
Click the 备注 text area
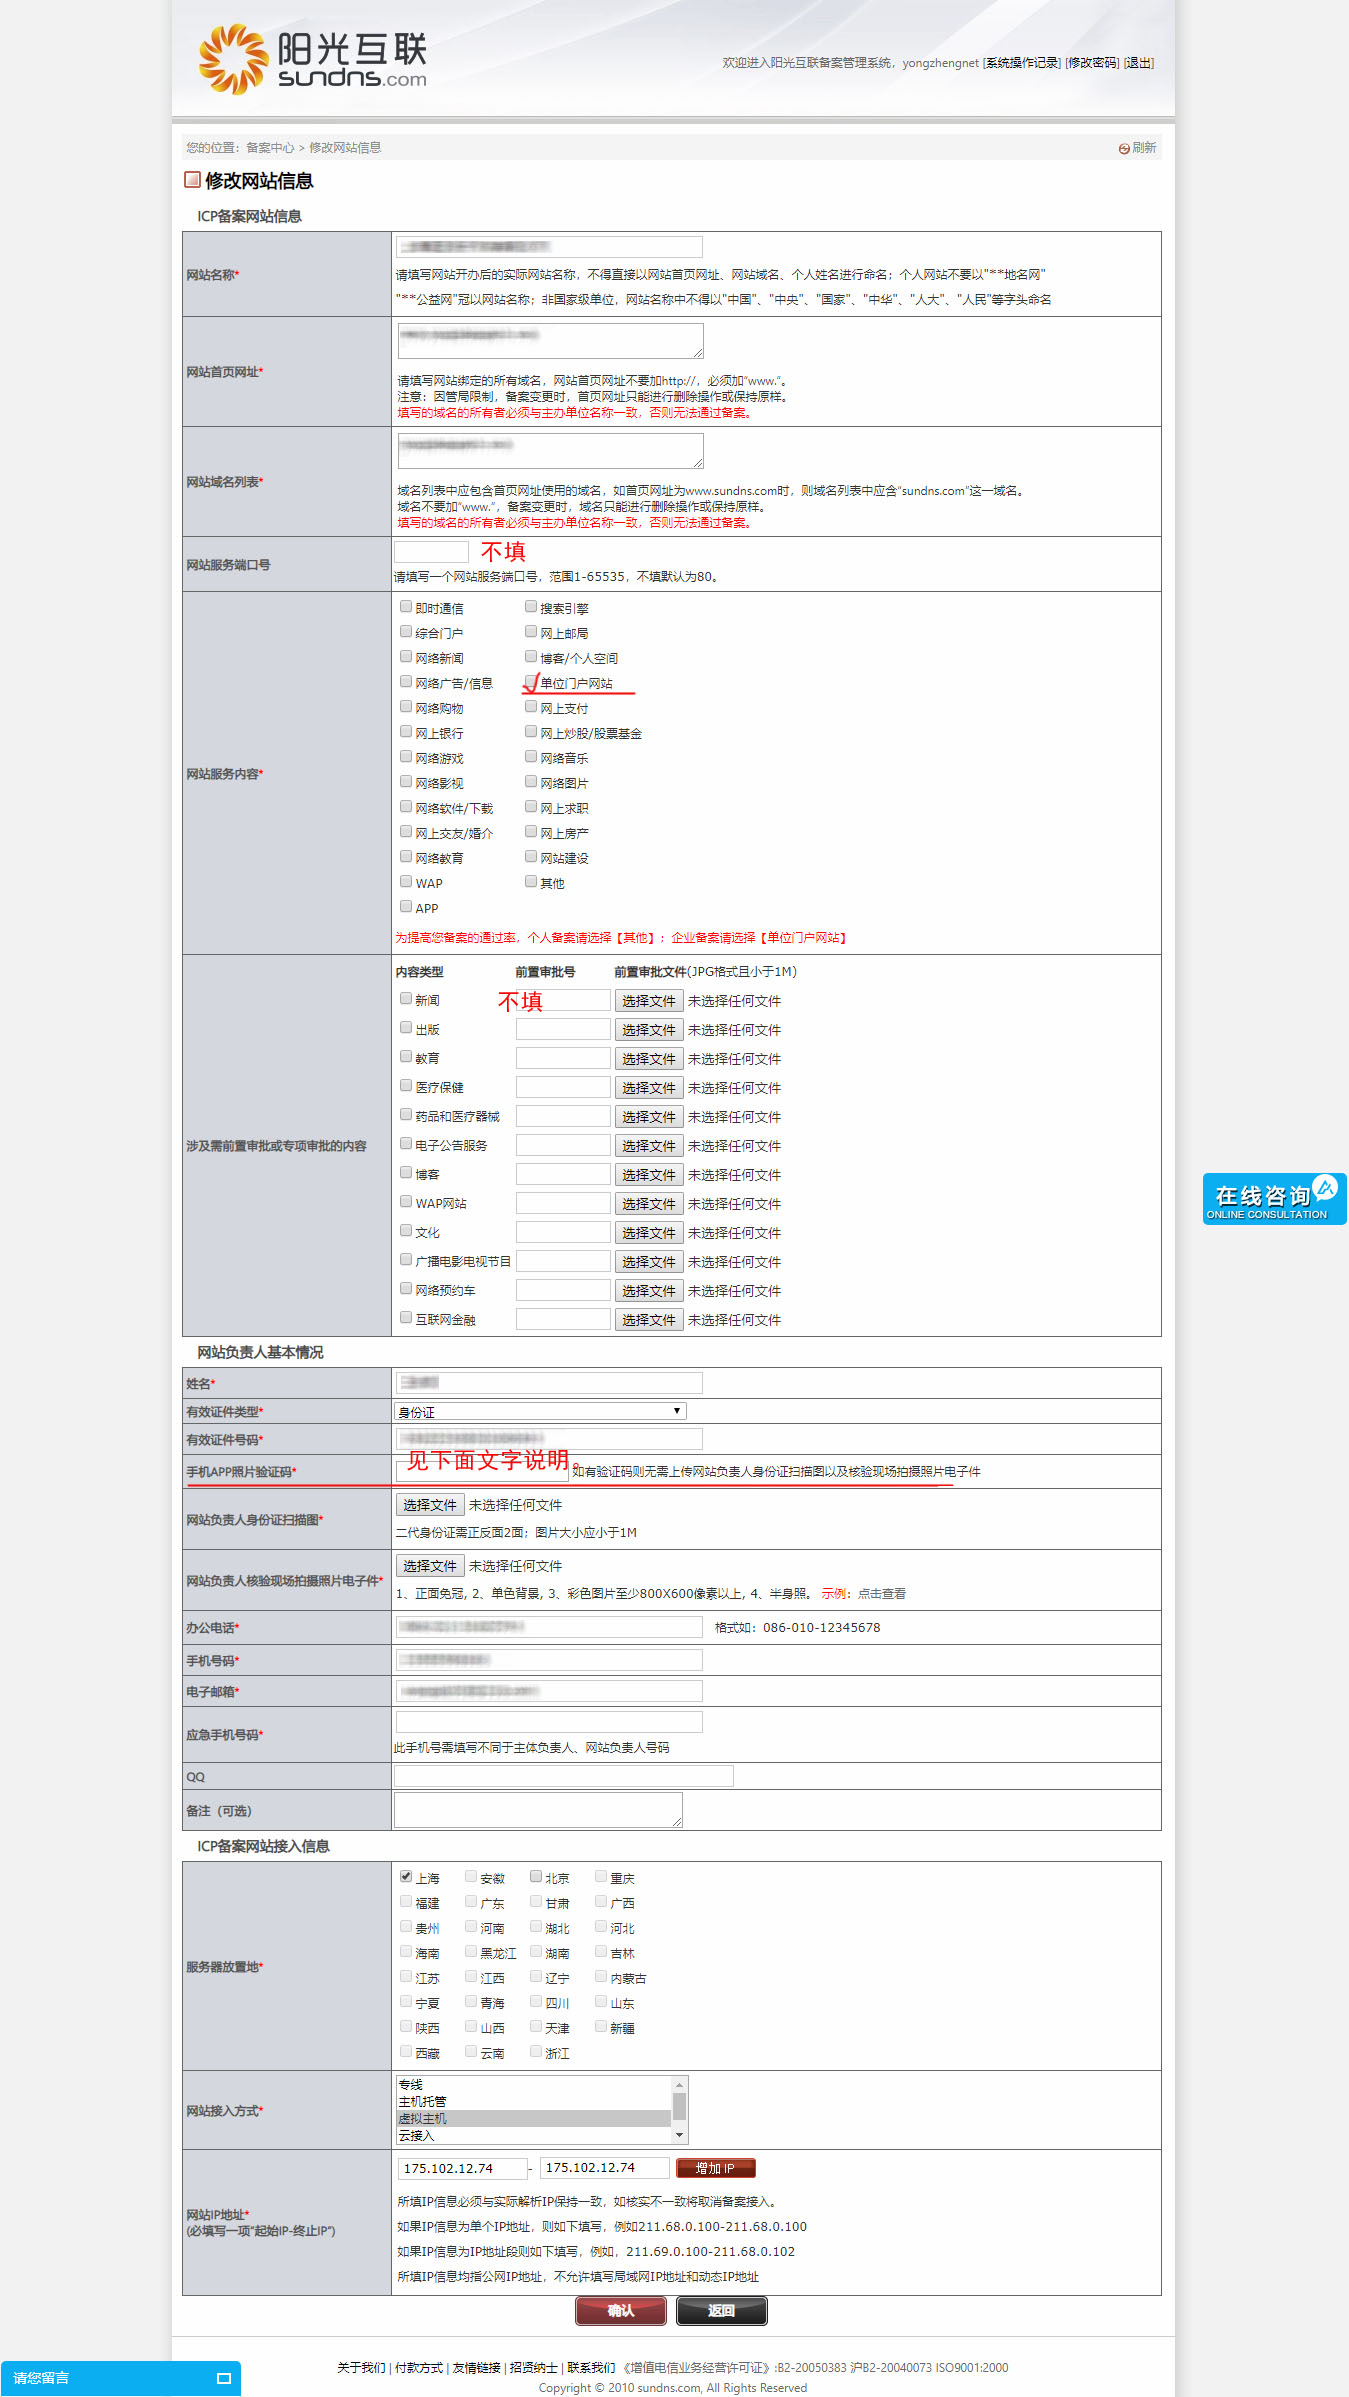click(x=539, y=1810)
